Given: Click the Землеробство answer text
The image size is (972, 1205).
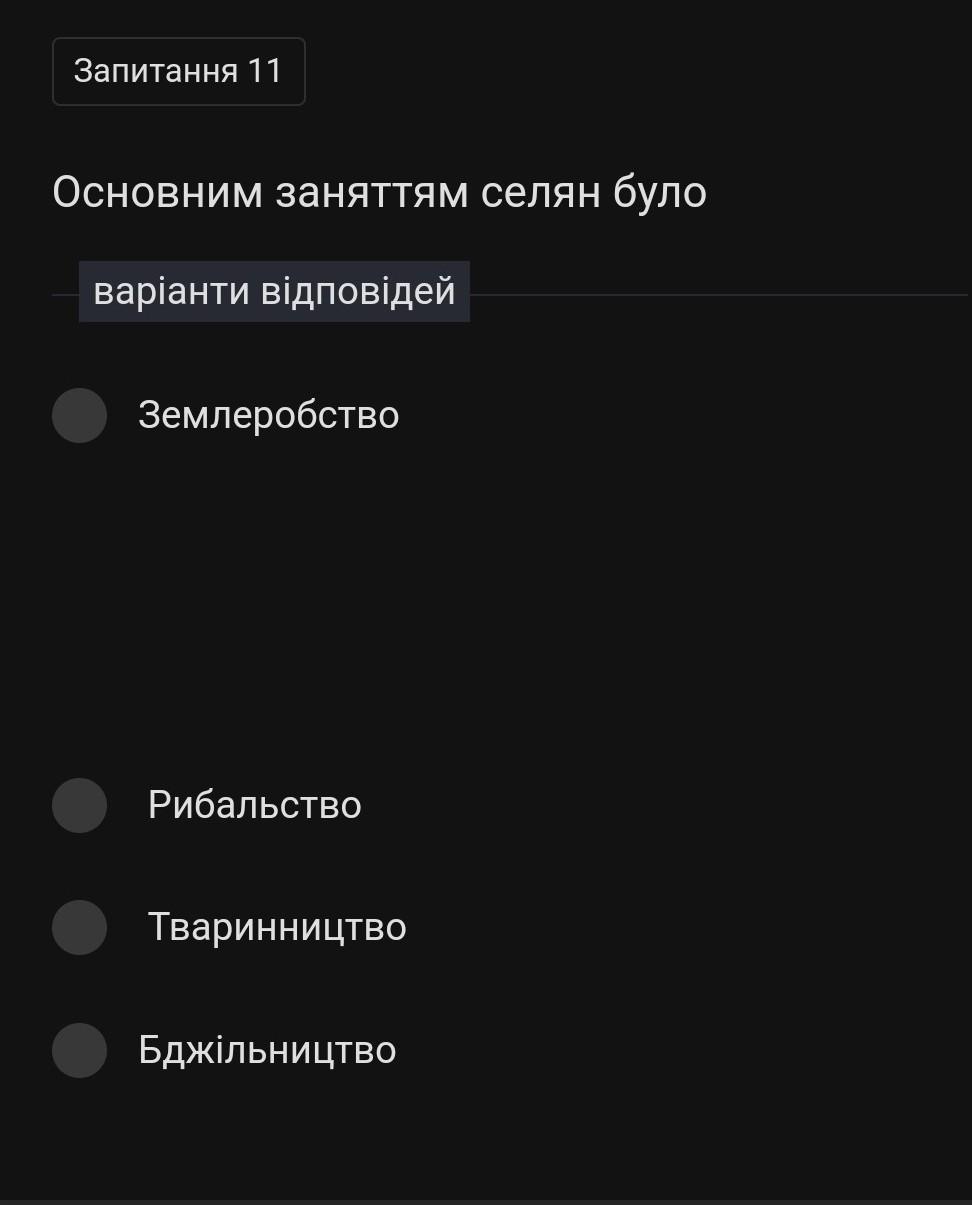Looking at the screenshot, I should (x=268, y=415).
